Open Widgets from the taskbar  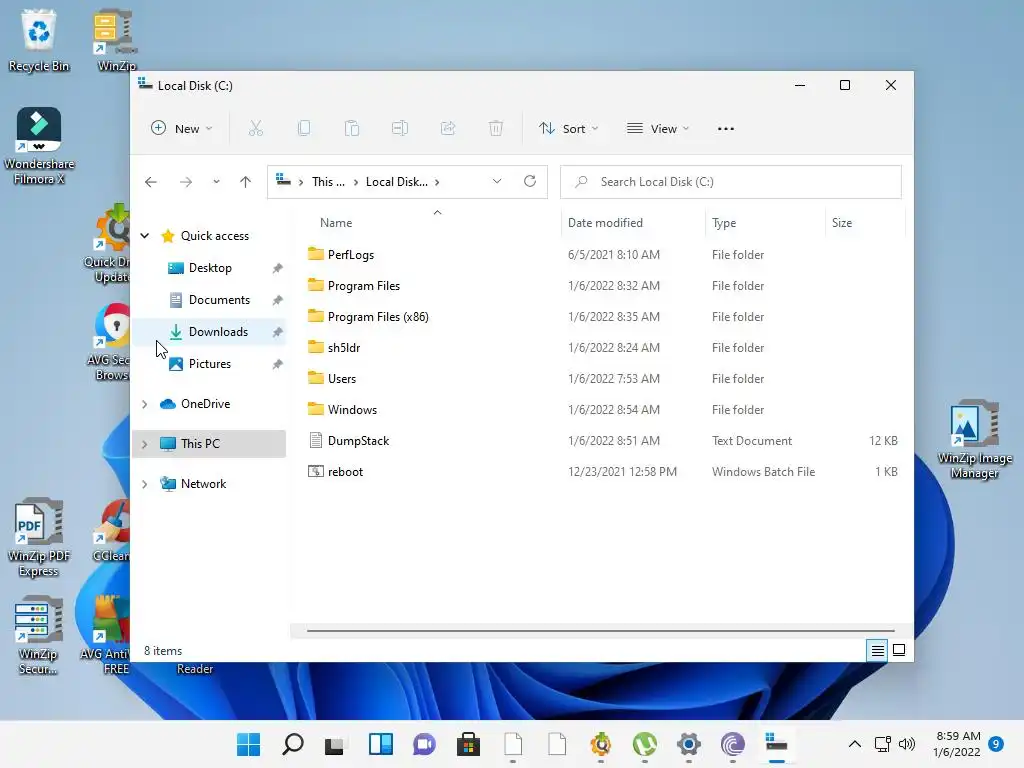pos(381,744)
